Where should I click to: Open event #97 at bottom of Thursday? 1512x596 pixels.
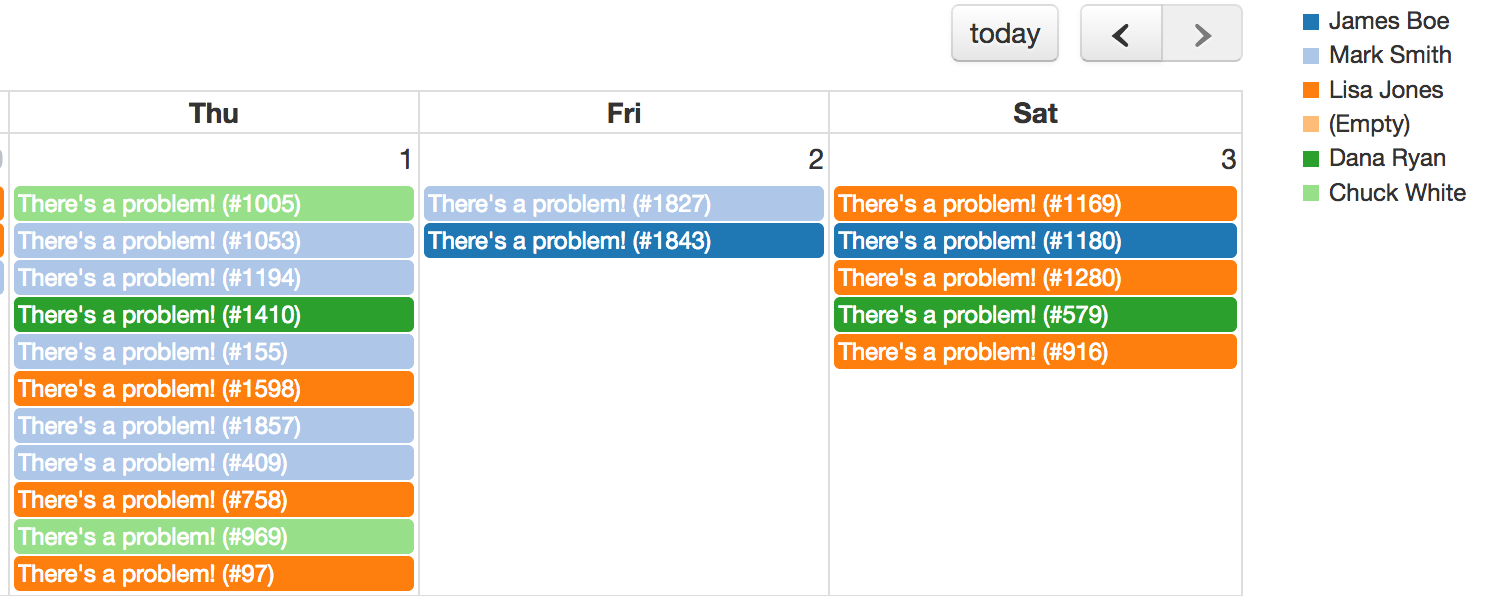(x=213, y=573)
